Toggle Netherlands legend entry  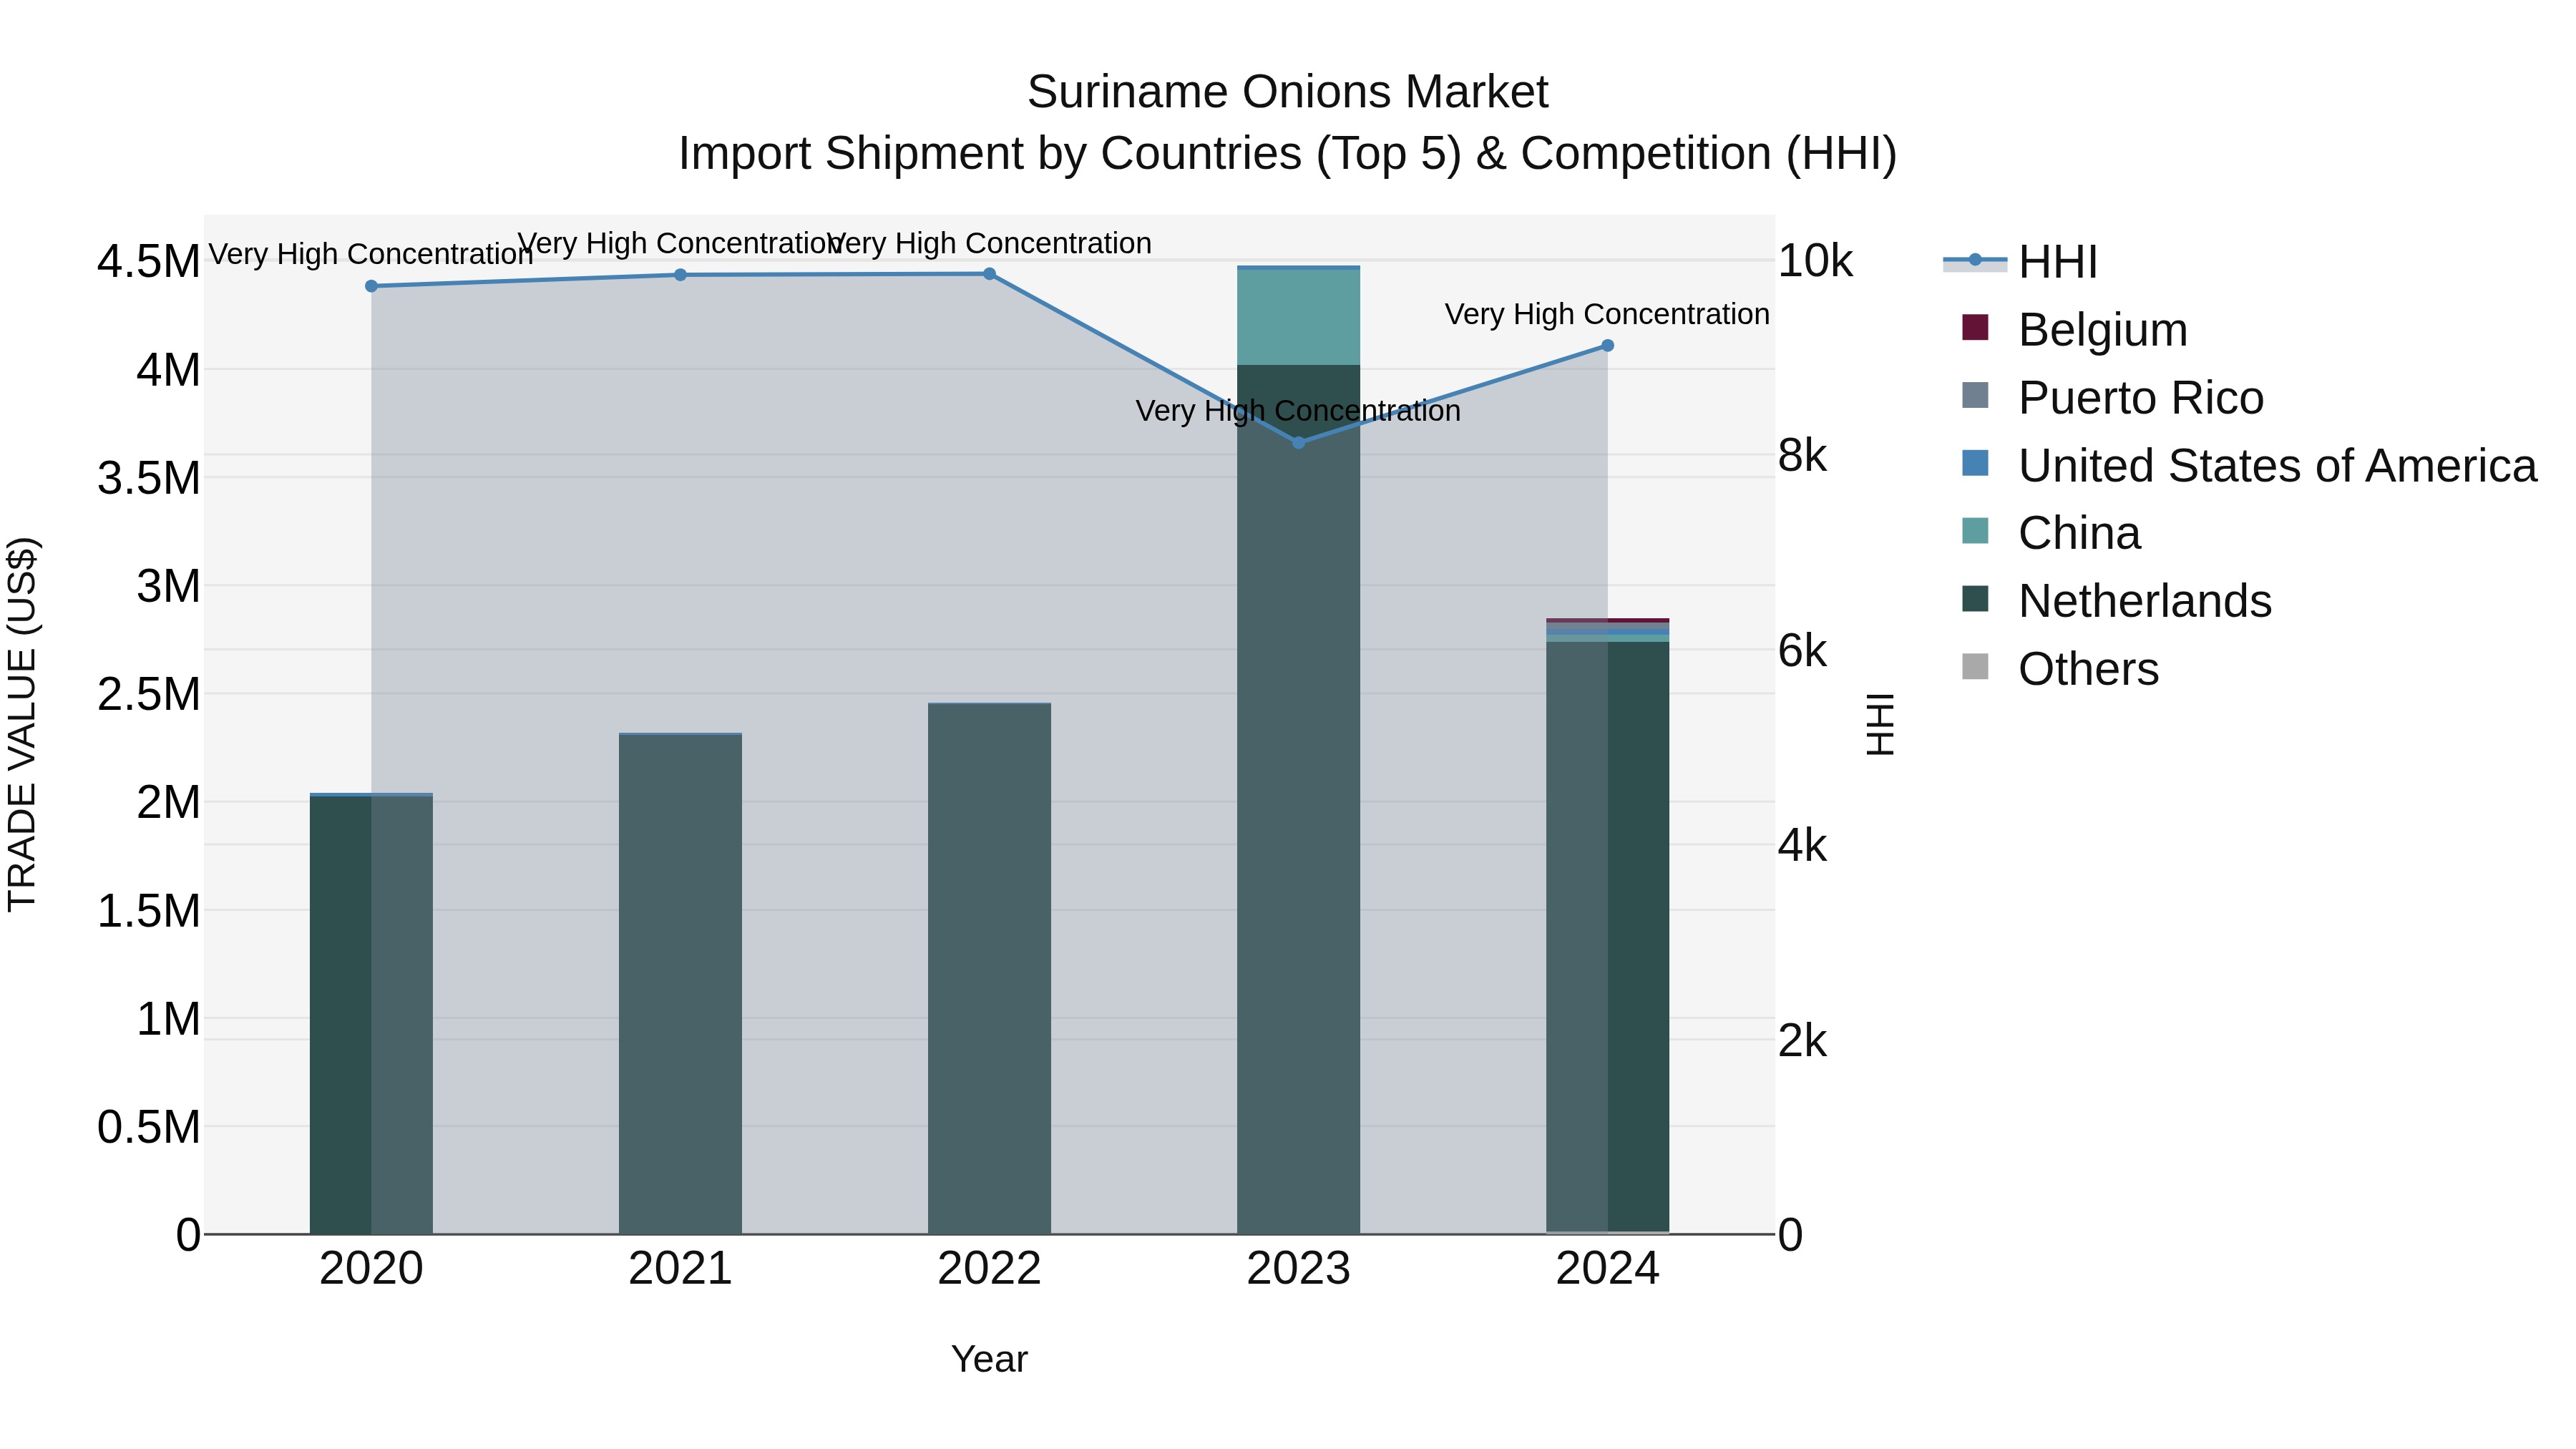[x=2116, y=601]
